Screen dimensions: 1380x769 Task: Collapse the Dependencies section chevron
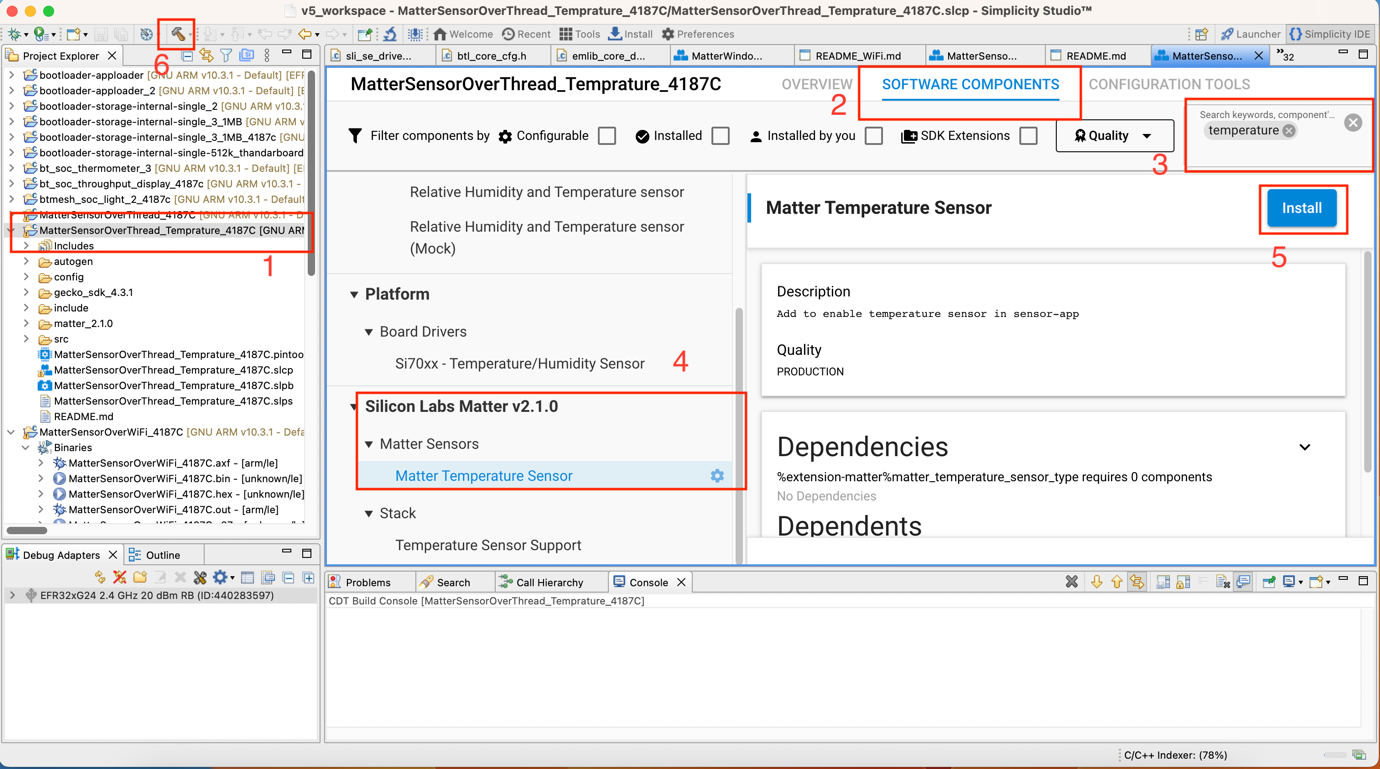click(1304, 447)
